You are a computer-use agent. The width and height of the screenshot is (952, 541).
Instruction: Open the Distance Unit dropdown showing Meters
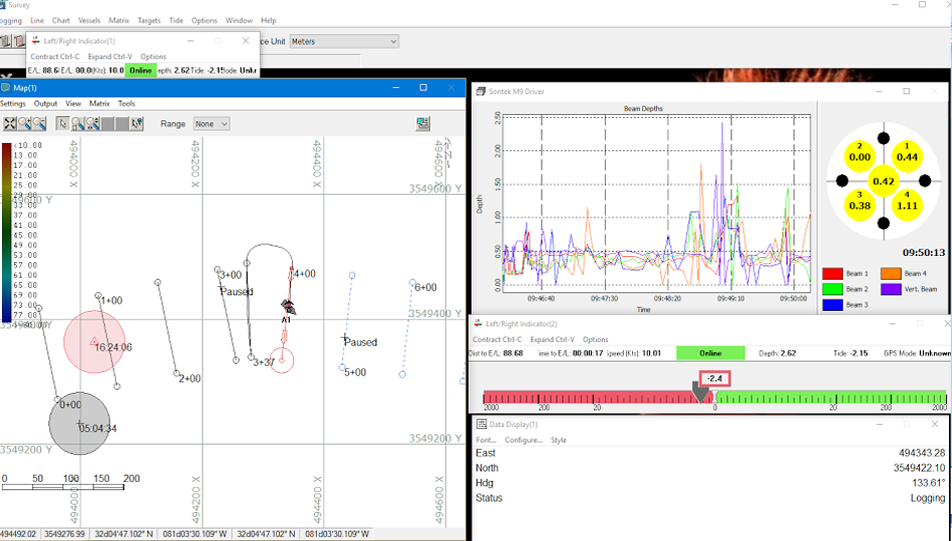pos(344,41)
